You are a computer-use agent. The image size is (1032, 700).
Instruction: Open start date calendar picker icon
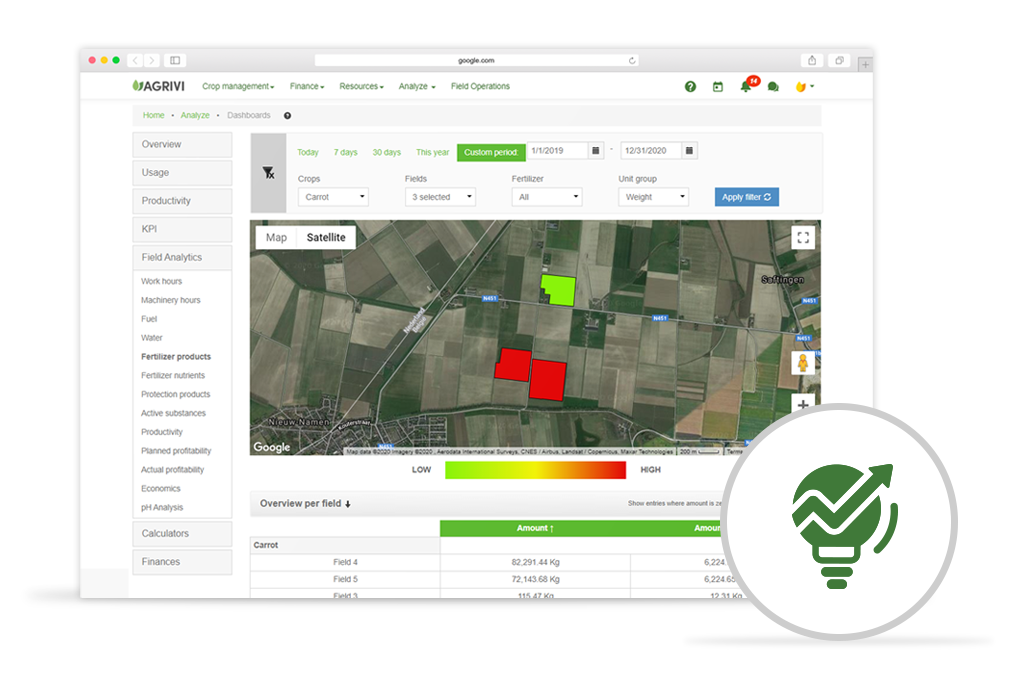tap(596, 151)
